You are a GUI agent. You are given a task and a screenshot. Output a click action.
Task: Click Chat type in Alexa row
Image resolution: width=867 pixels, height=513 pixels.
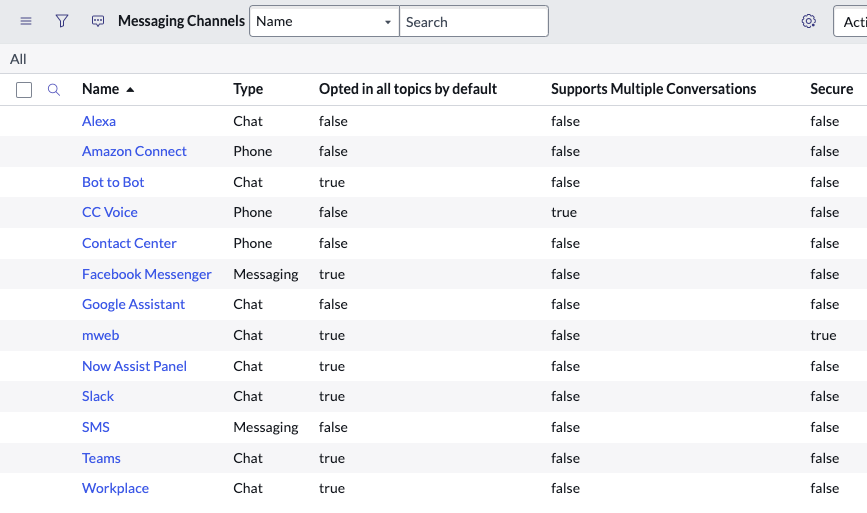pos(248,121)
